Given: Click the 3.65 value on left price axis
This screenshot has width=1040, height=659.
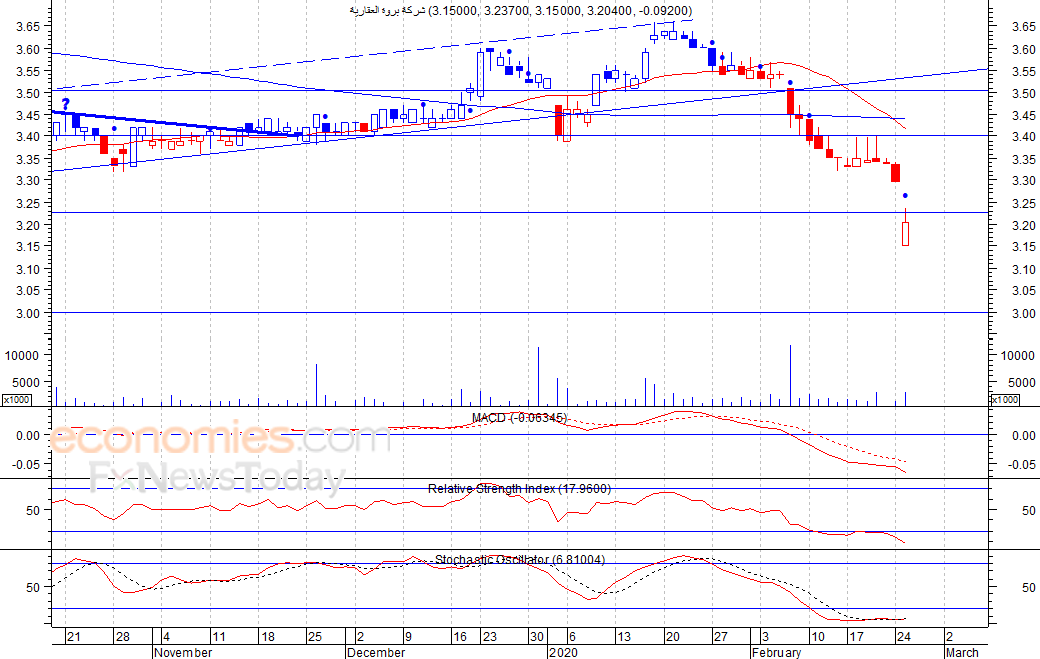Looking at the screenshot, I should click(29, 27).
